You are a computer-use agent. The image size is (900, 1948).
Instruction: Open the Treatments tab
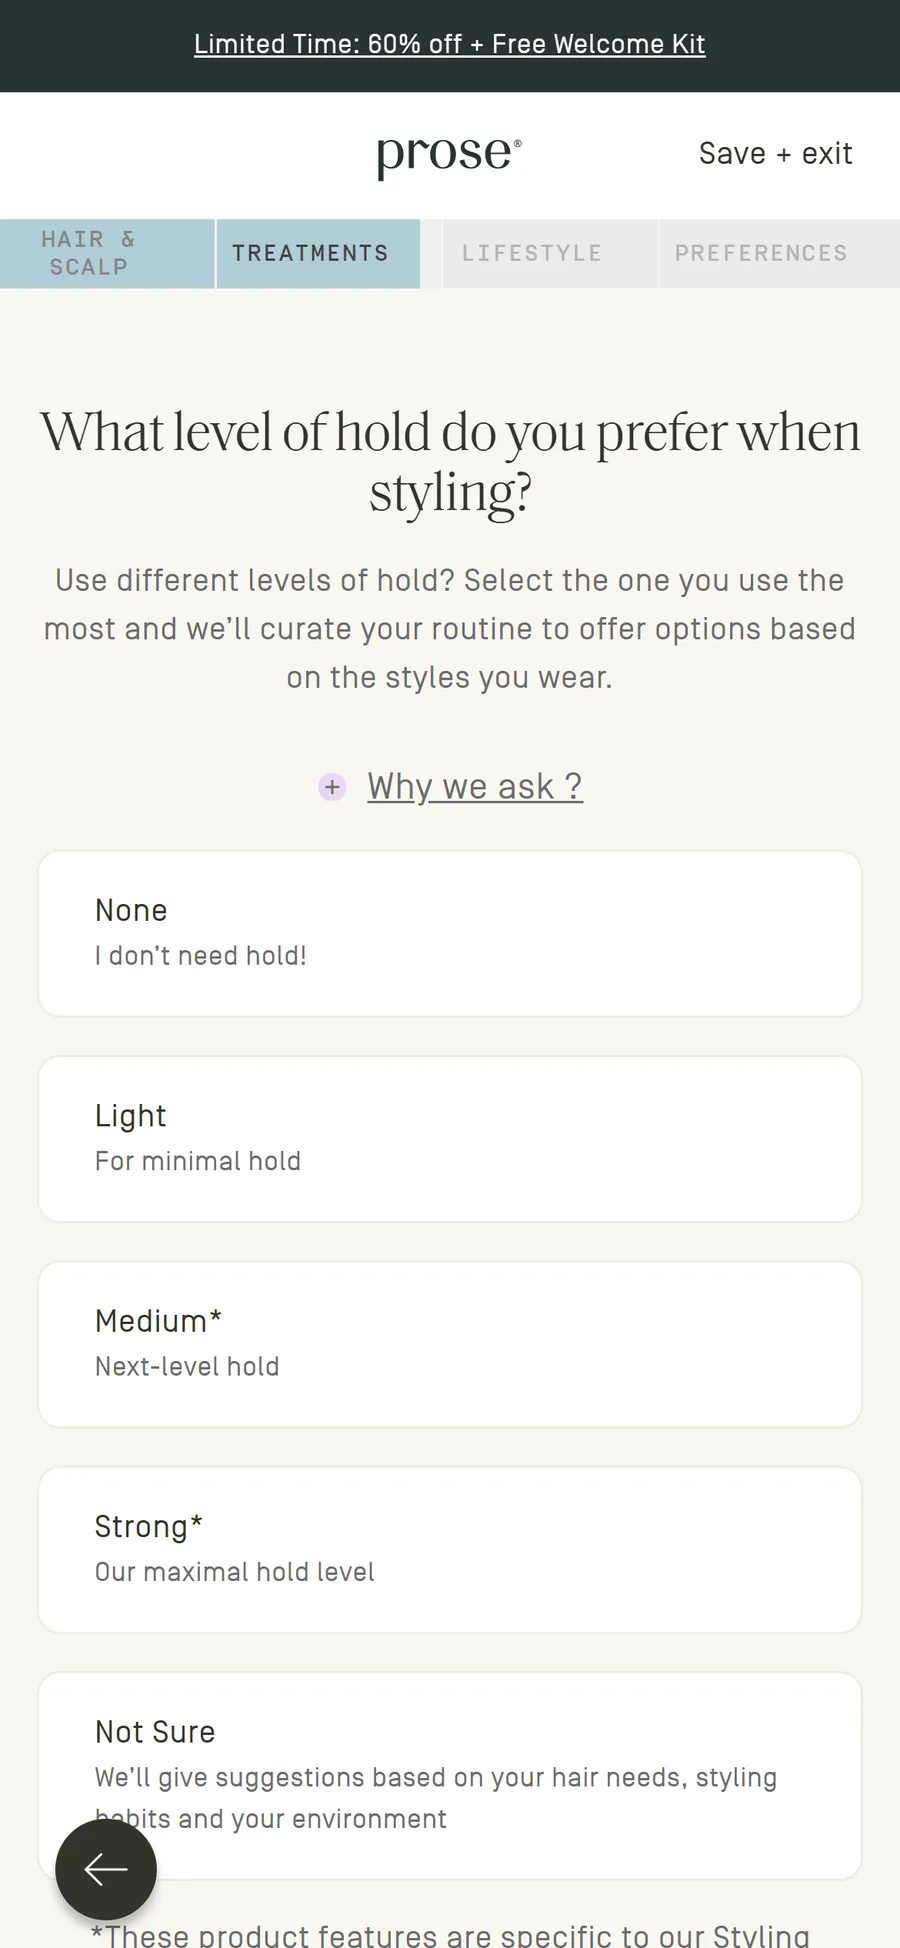pos(318,254)
